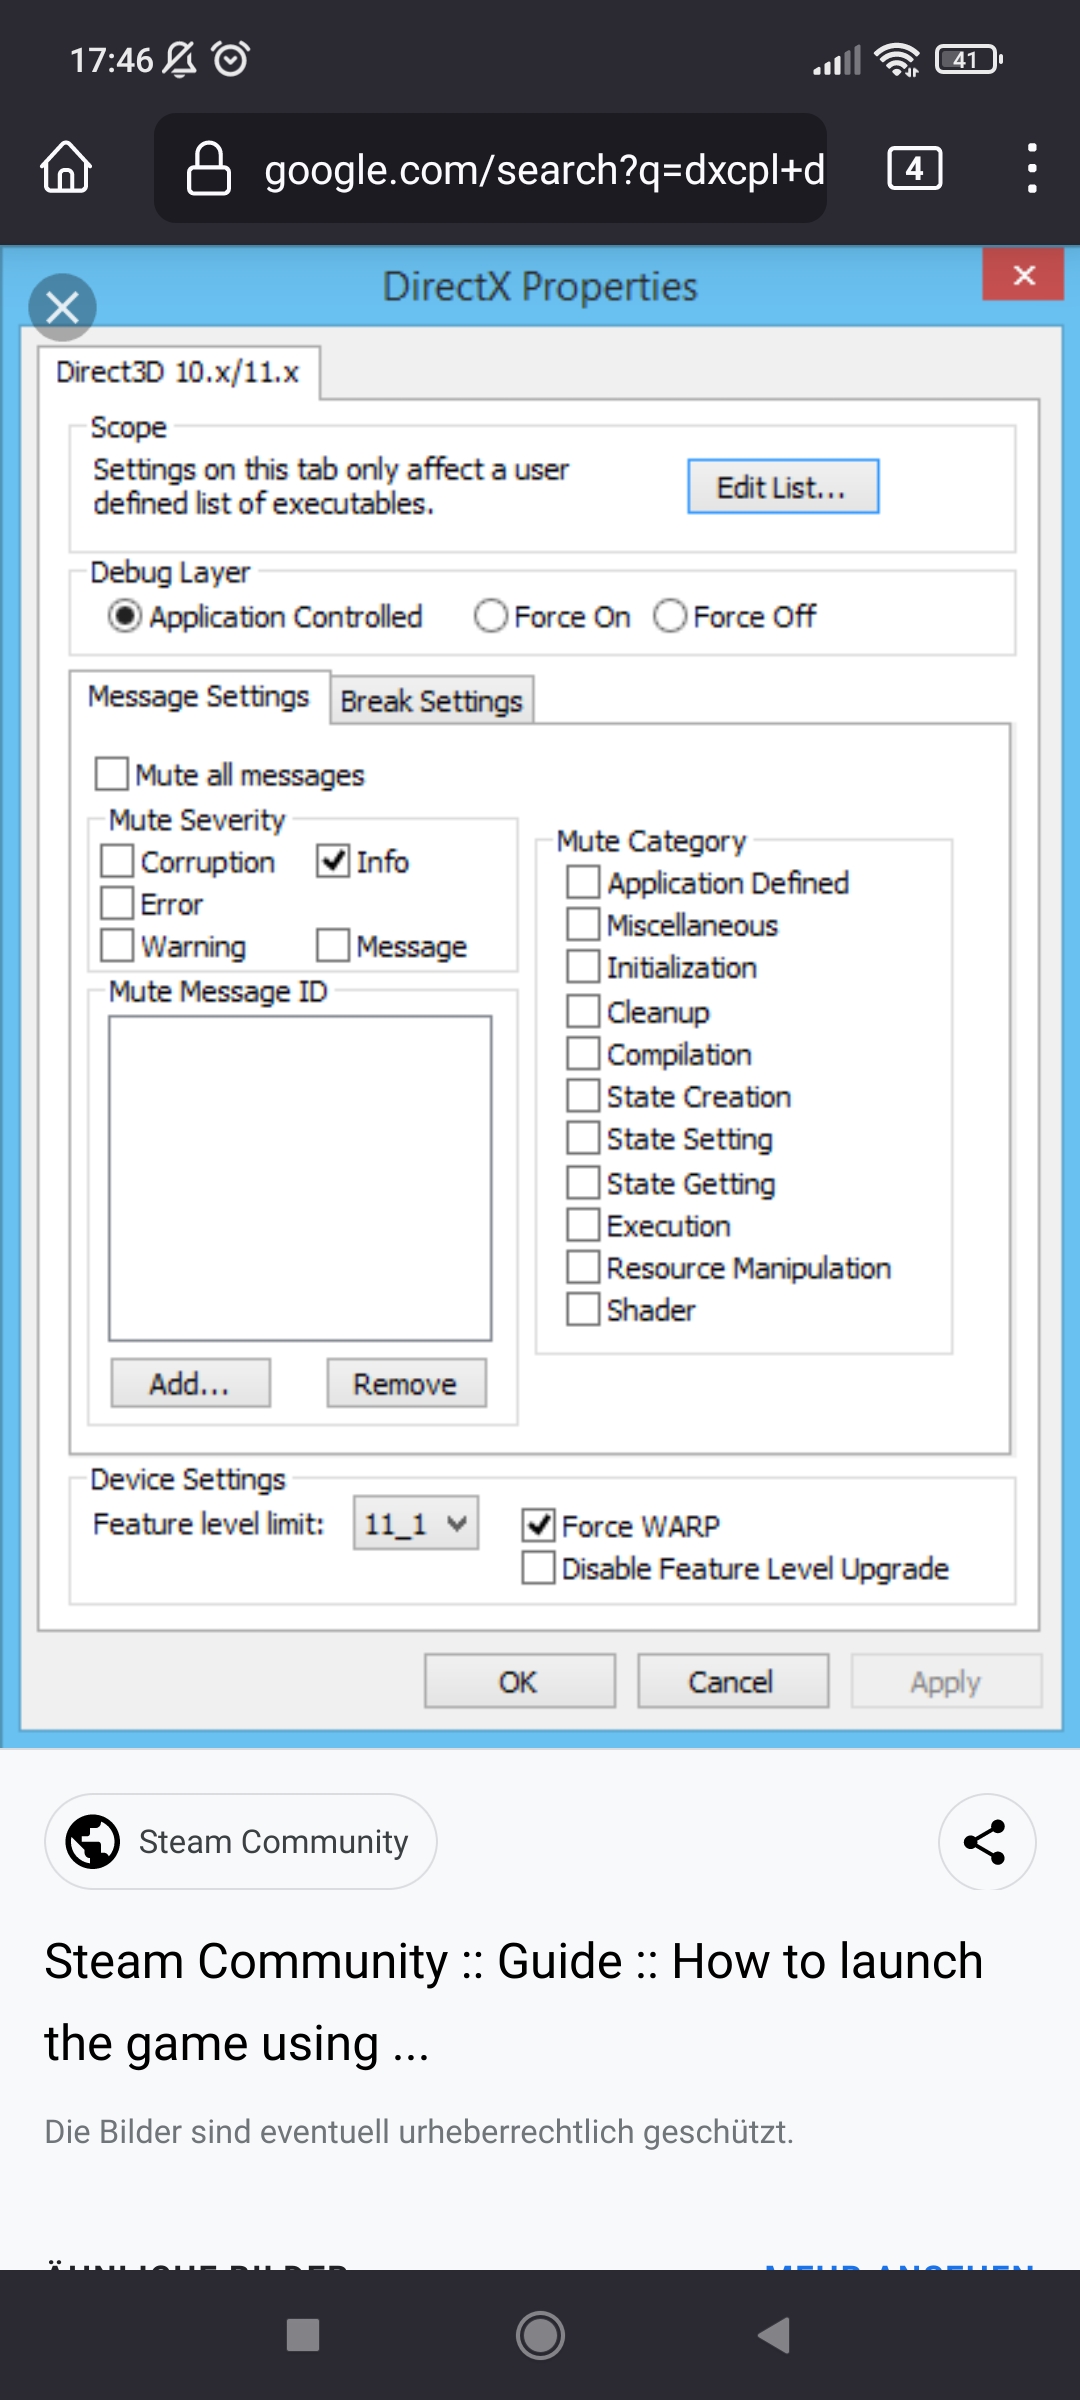Tap the Android home circle button
The width and height of the screenshot is (1080, 2400).
(x=540, y=2336)
